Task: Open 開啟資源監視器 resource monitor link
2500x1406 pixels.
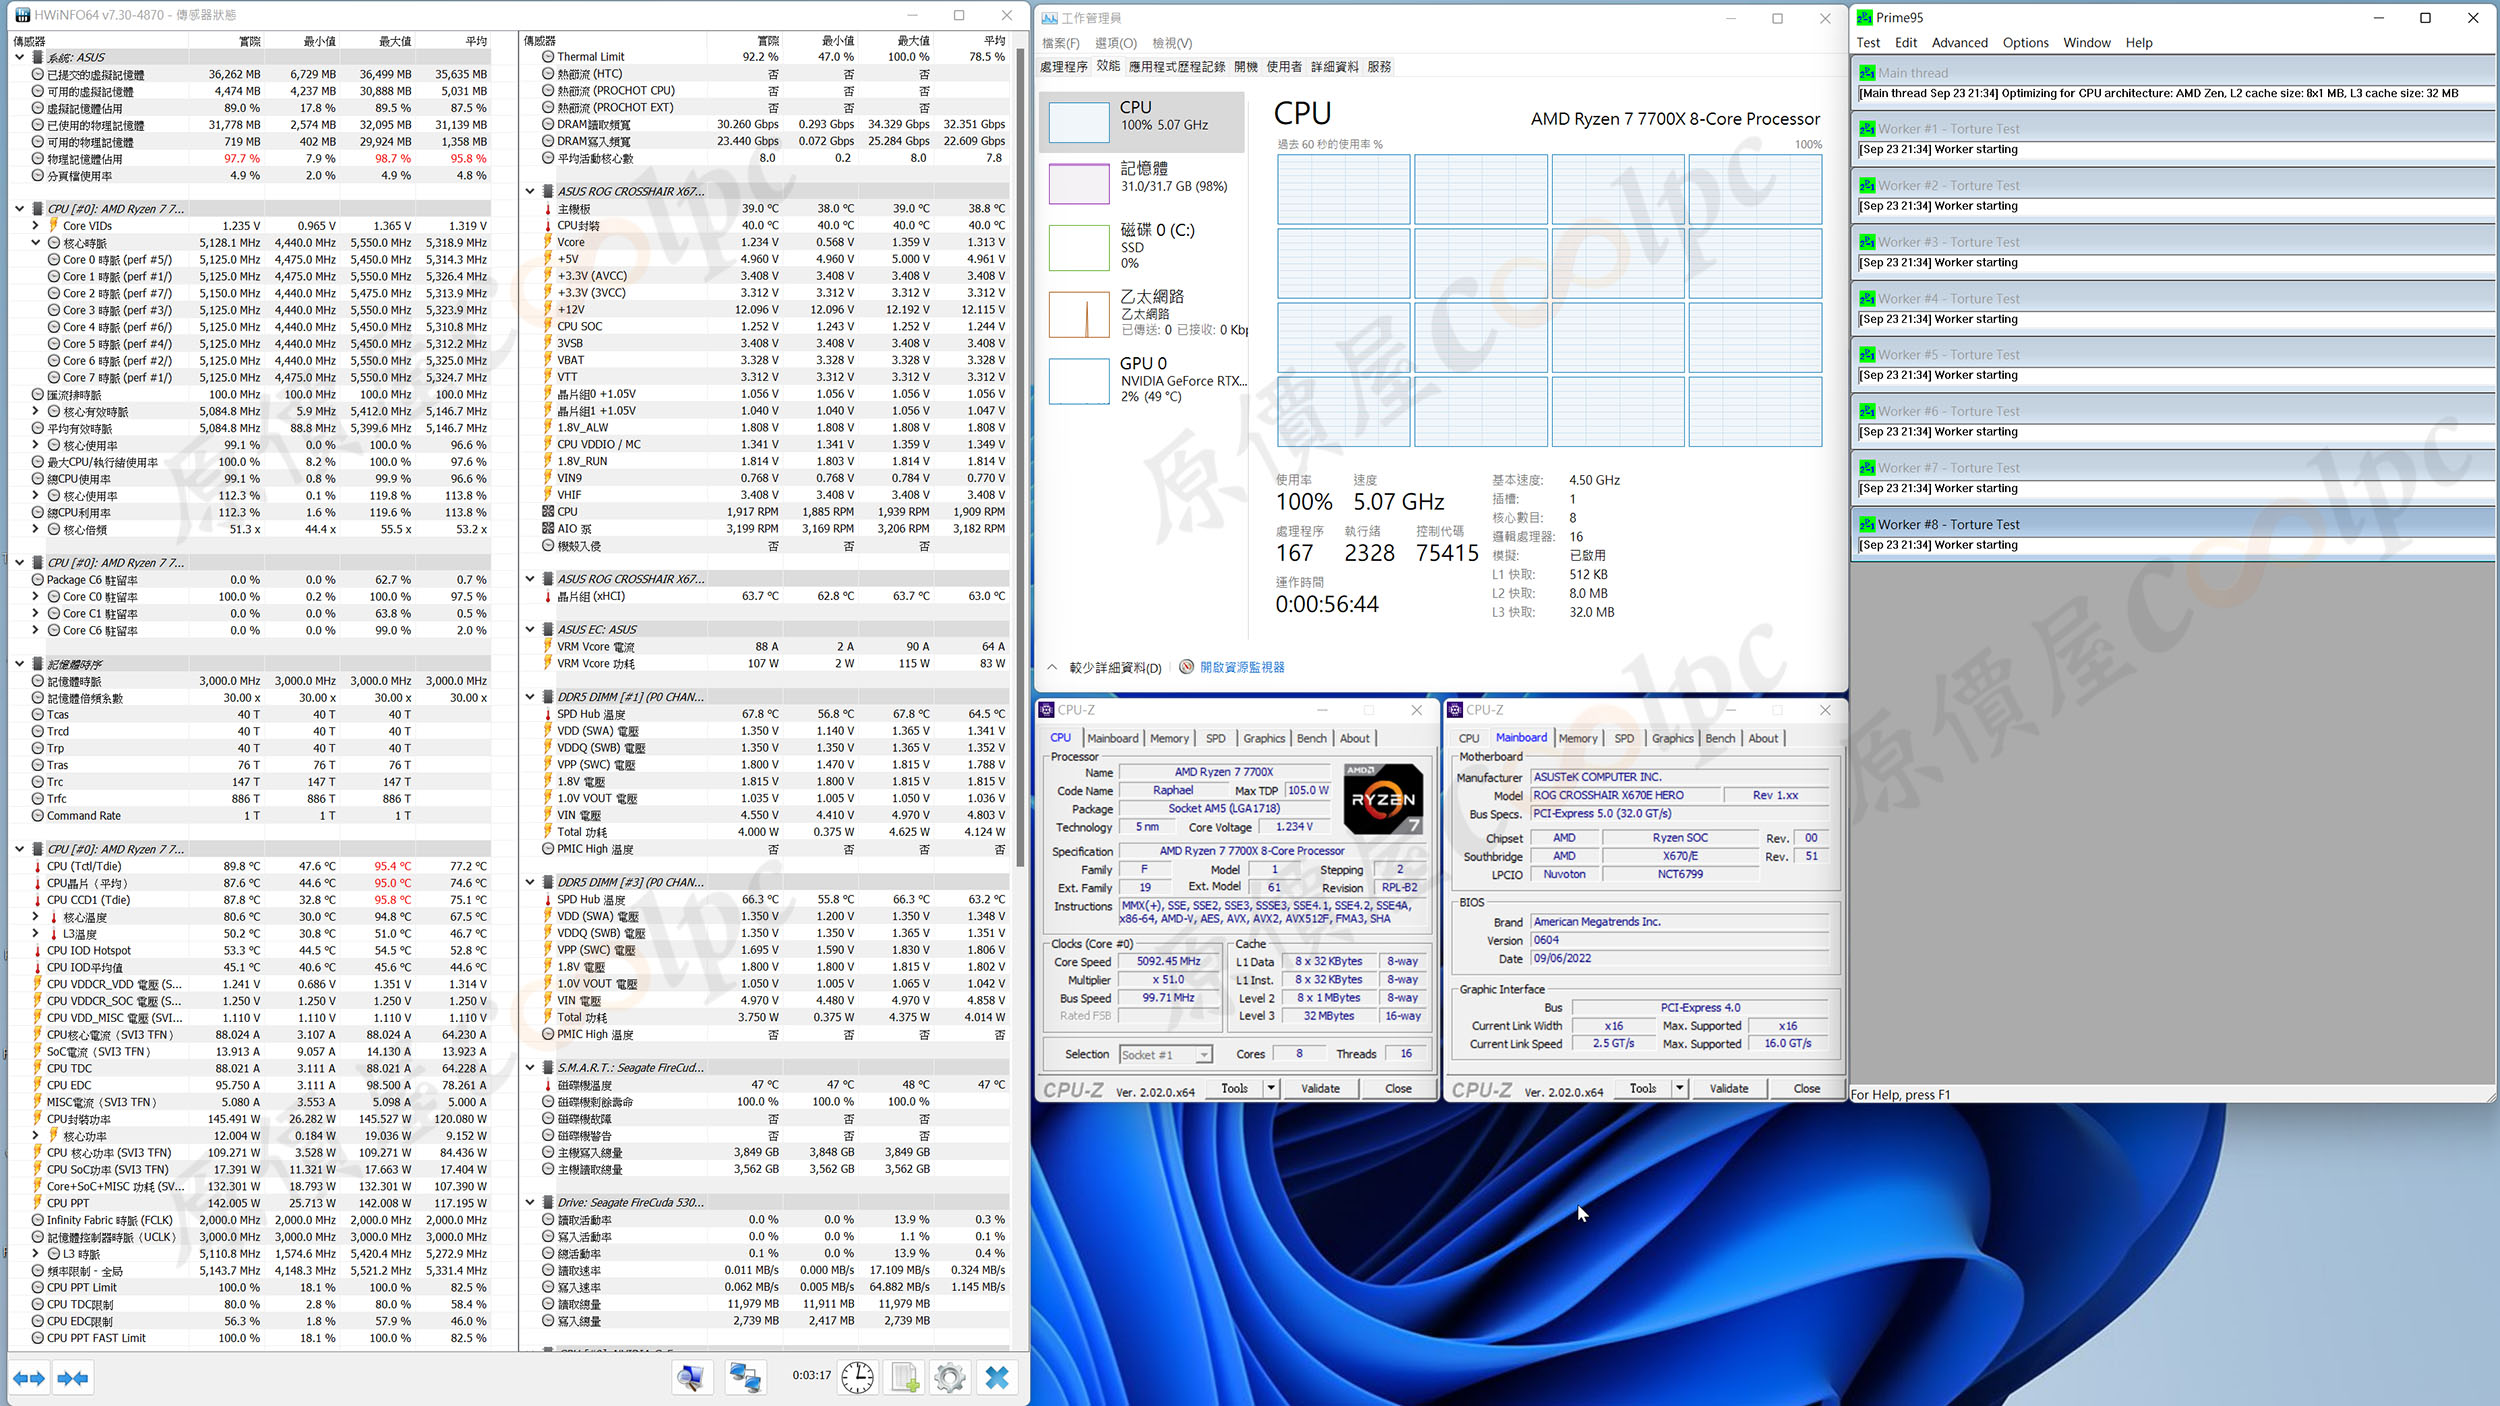Action: point(1242,667)
